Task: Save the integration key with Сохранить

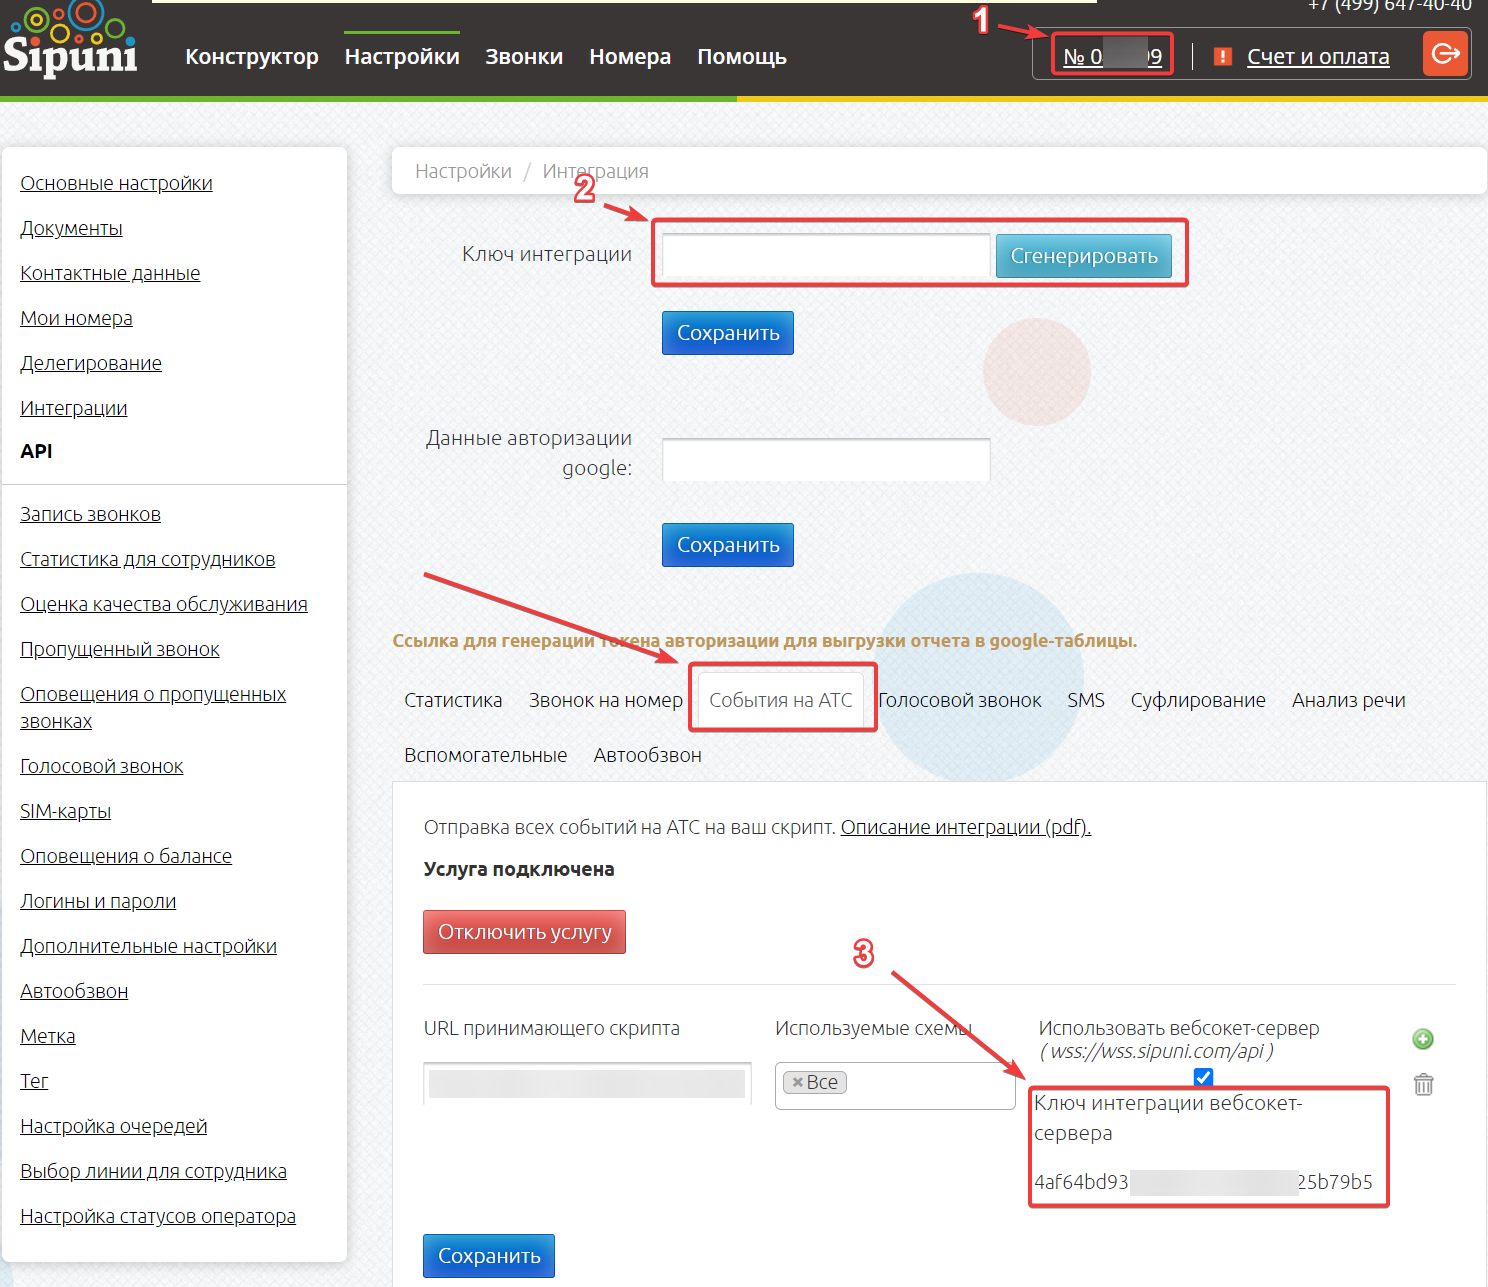Action: tap(728, 333)
